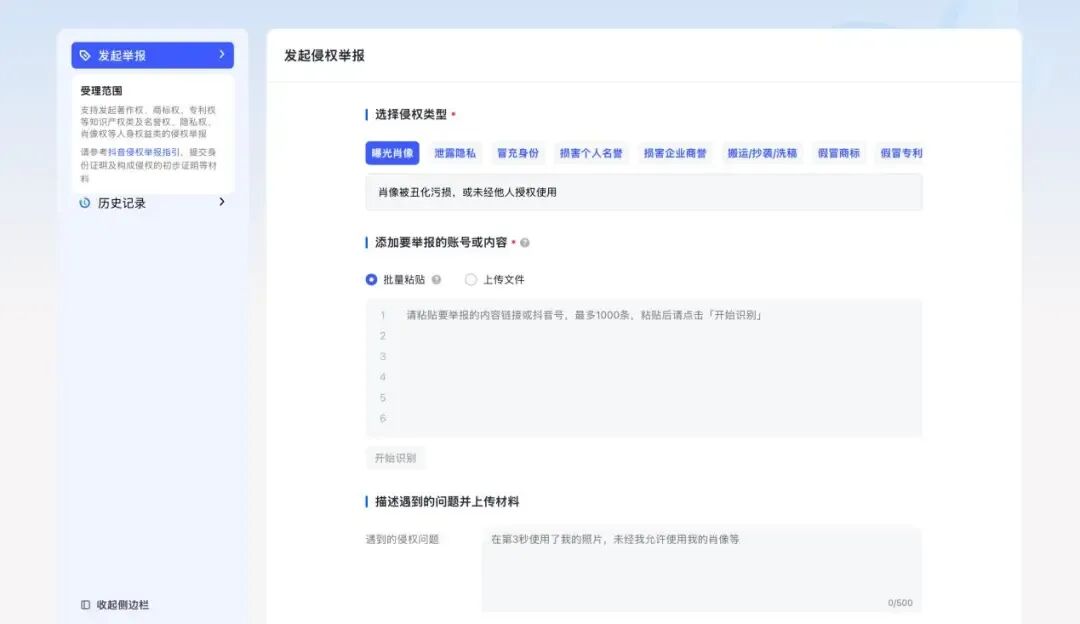The image size is (1080, 624).
Task: Click the 遇到的侵权问题 field label
Action: click(402, 539)
